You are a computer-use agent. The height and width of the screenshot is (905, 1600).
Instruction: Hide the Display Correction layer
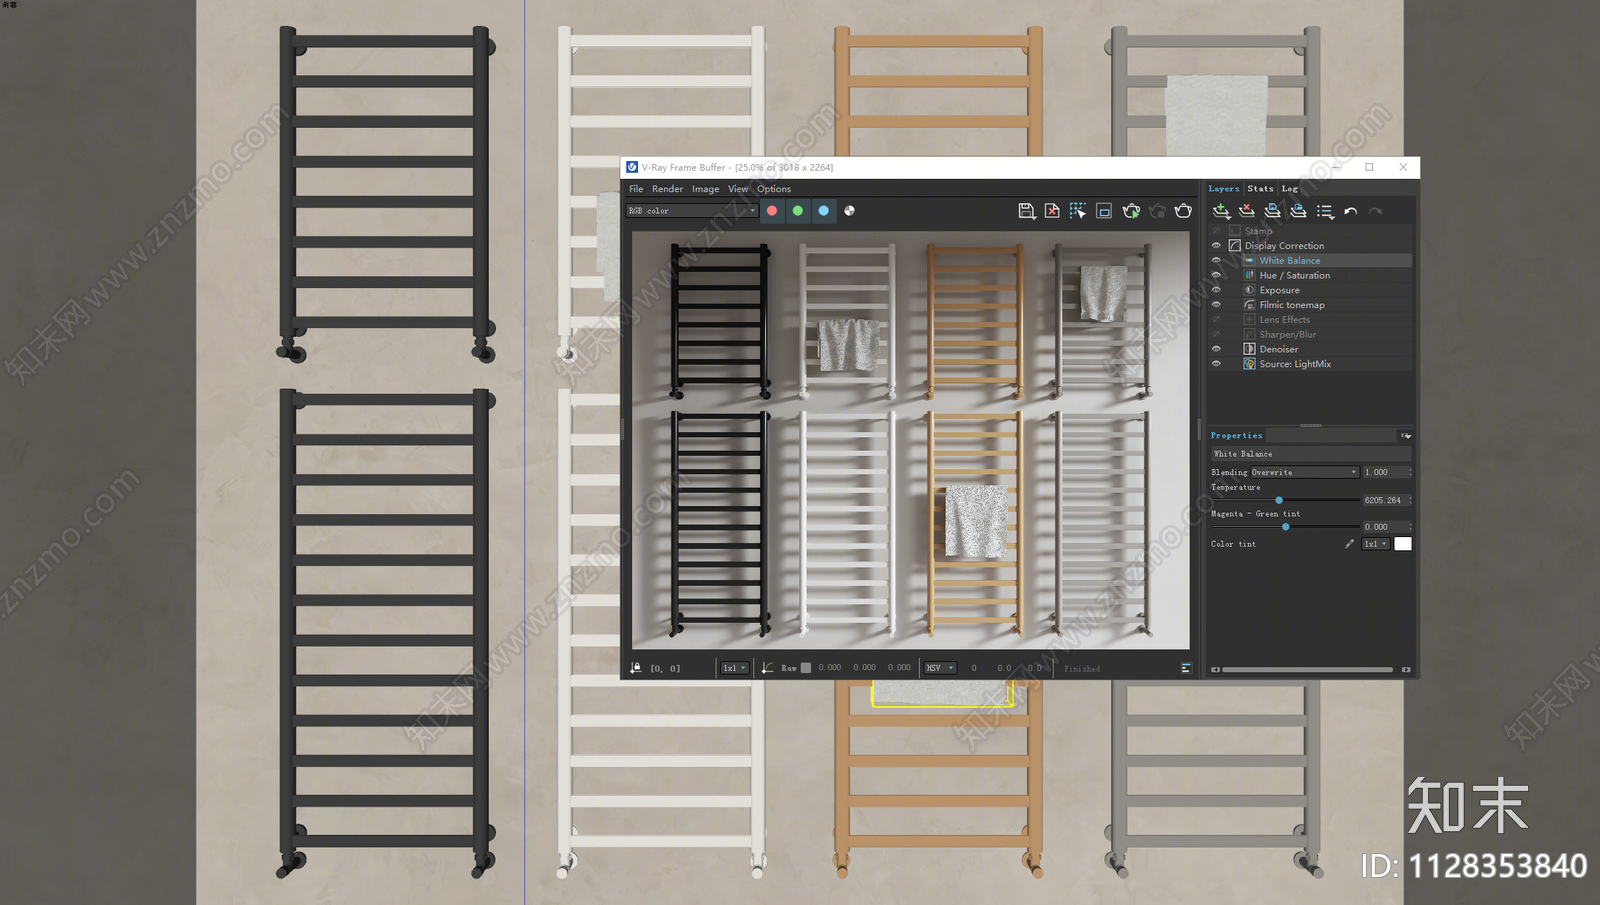tap(1216, 245)
